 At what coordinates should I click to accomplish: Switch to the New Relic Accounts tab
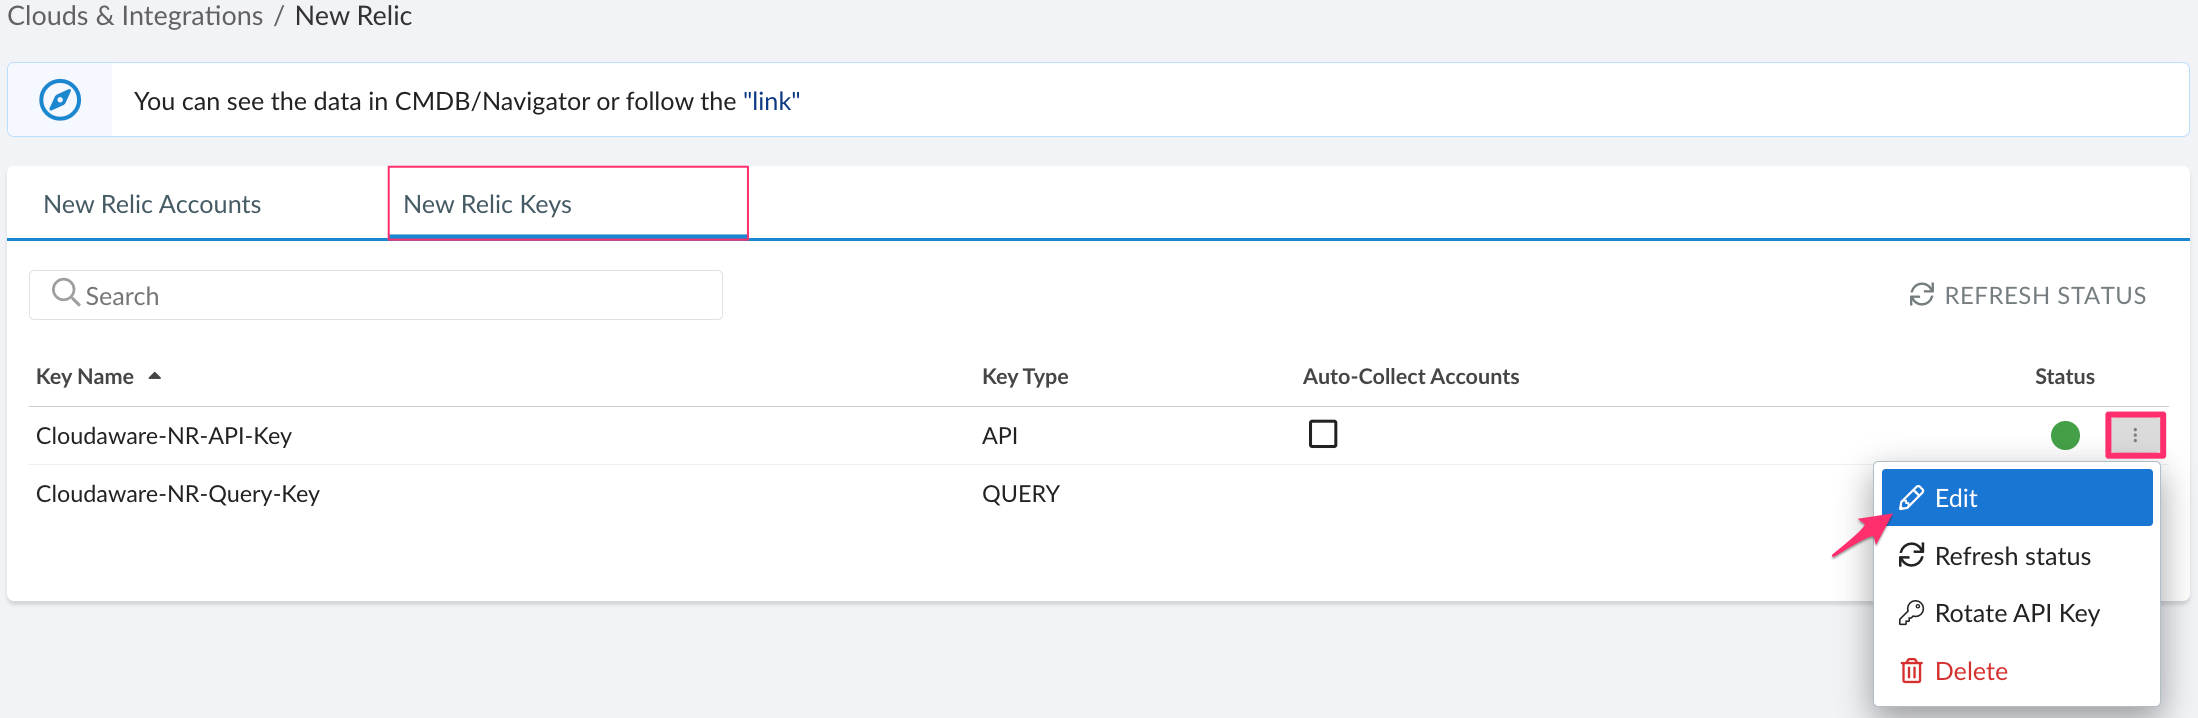click(x=152, y=204)
